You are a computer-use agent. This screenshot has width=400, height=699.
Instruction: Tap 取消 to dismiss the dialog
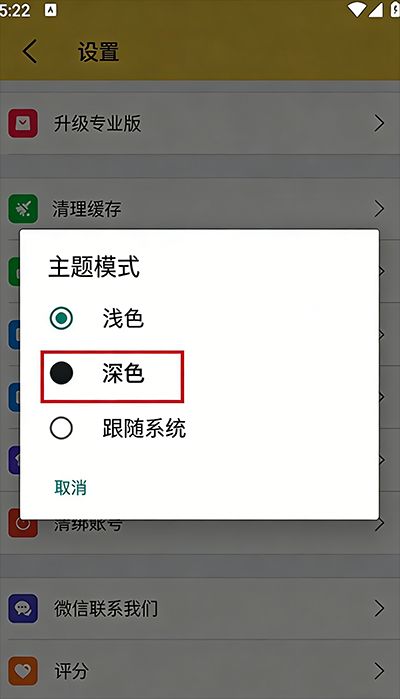(70, 488)
